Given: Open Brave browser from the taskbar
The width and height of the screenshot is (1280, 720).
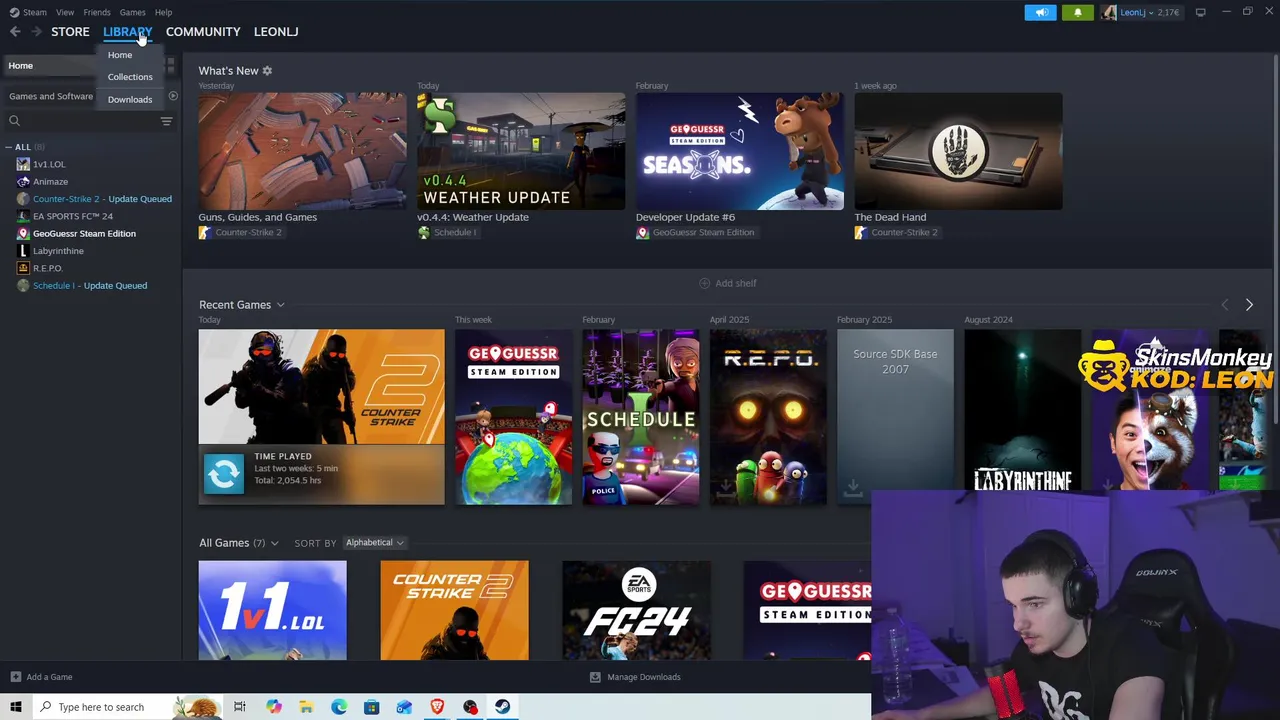Looking at the screenshot, I should 437,707.
